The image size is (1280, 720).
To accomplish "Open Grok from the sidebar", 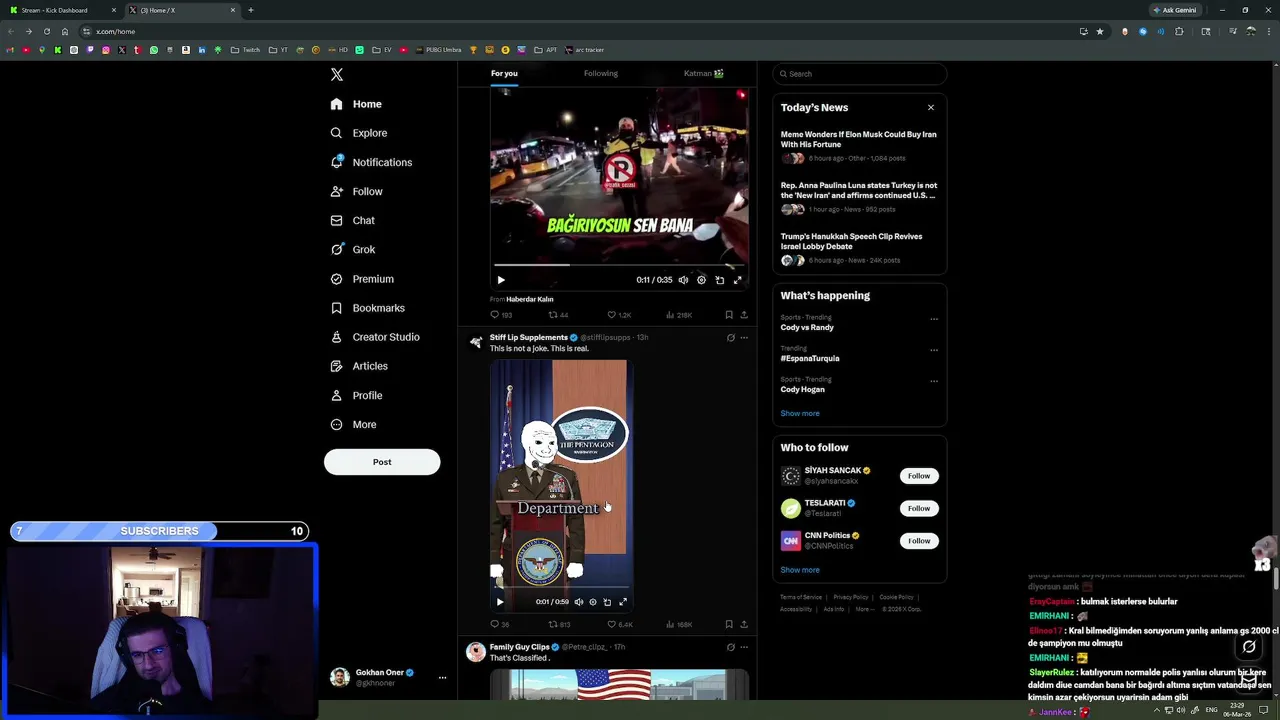I will click(352, 250).
